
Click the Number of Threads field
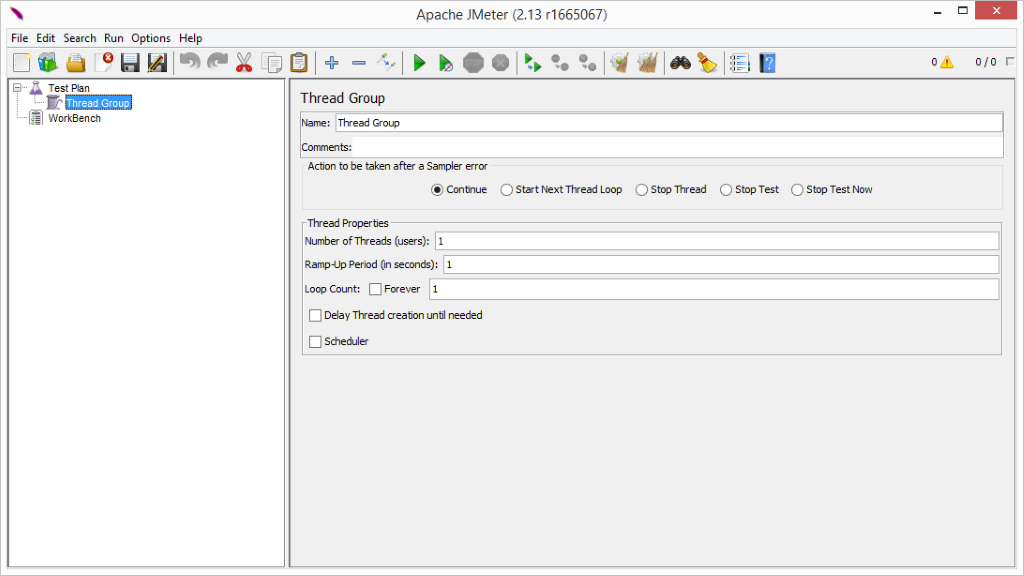pyautogui.click(x=716, y=241)
